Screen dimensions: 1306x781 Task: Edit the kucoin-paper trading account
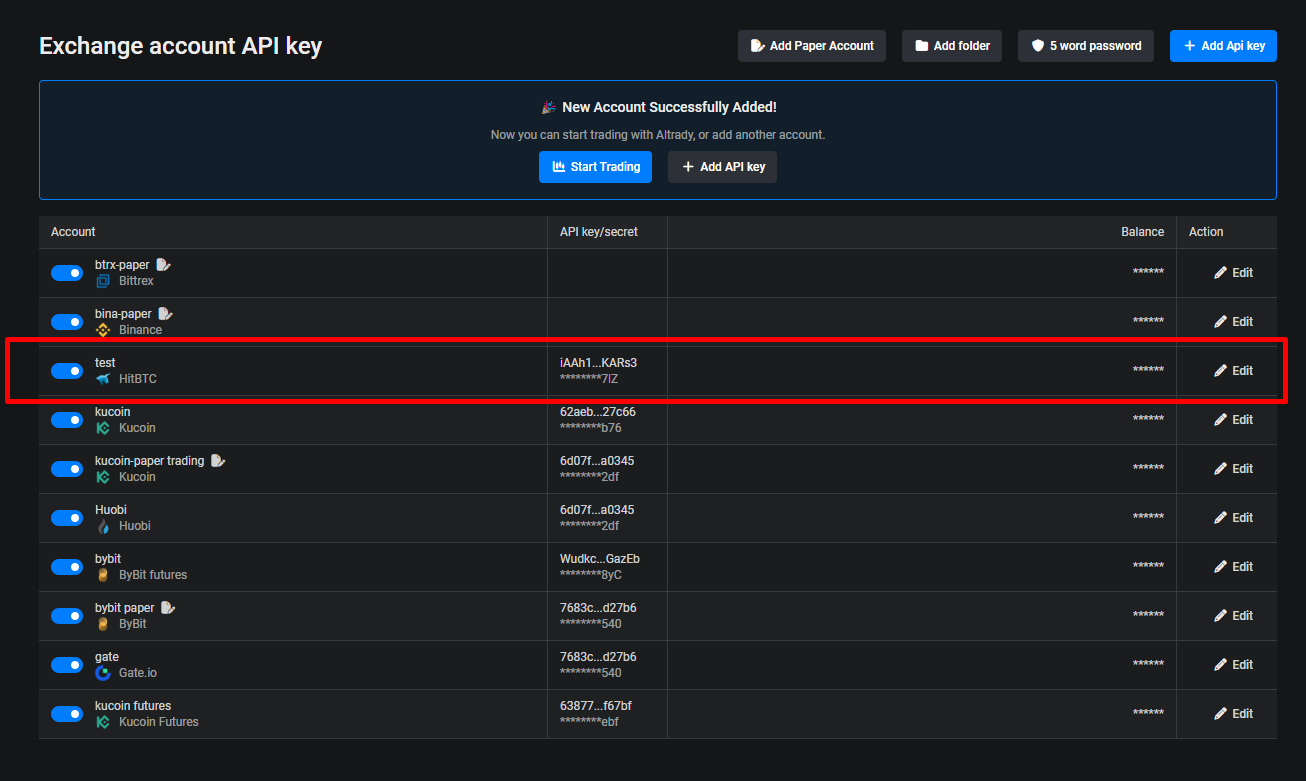click(x=1233, y=469)
